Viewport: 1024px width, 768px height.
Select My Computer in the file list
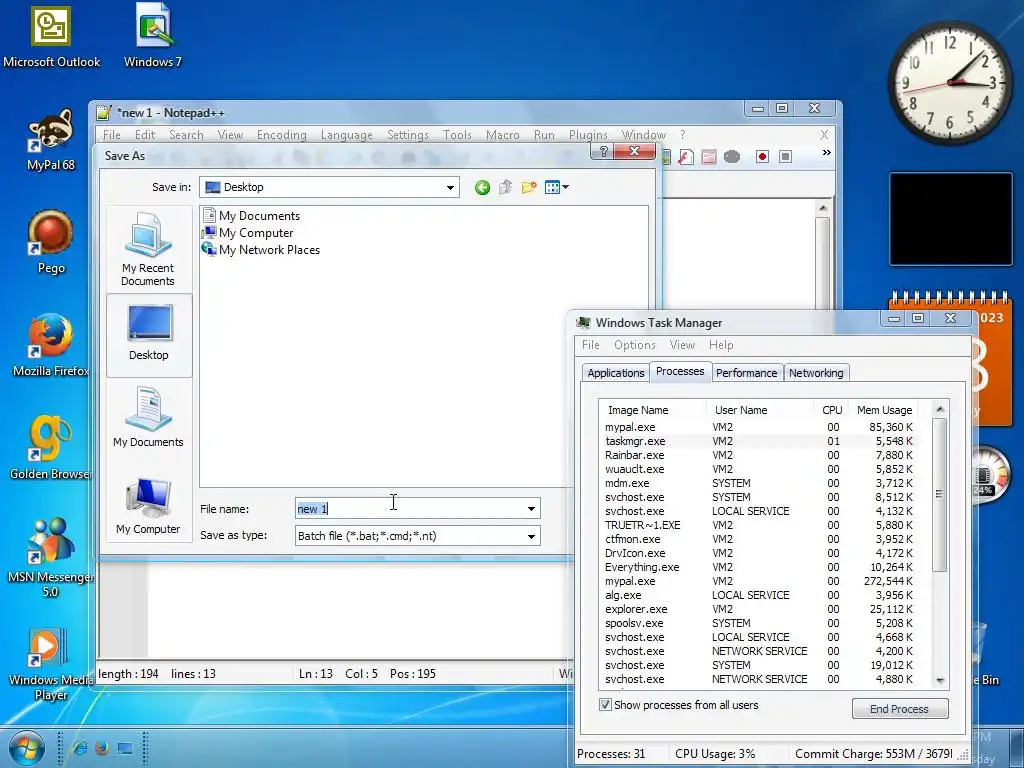[248, 232]
